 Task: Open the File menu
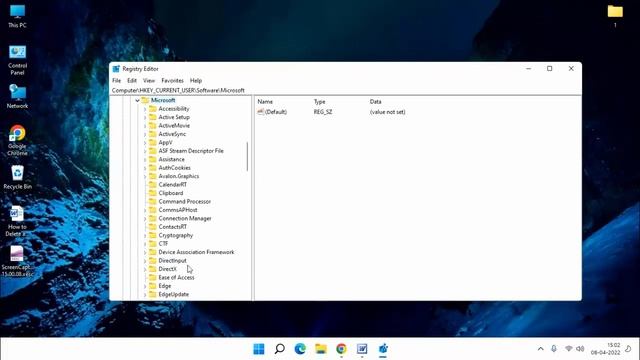[x=116, y=81]
